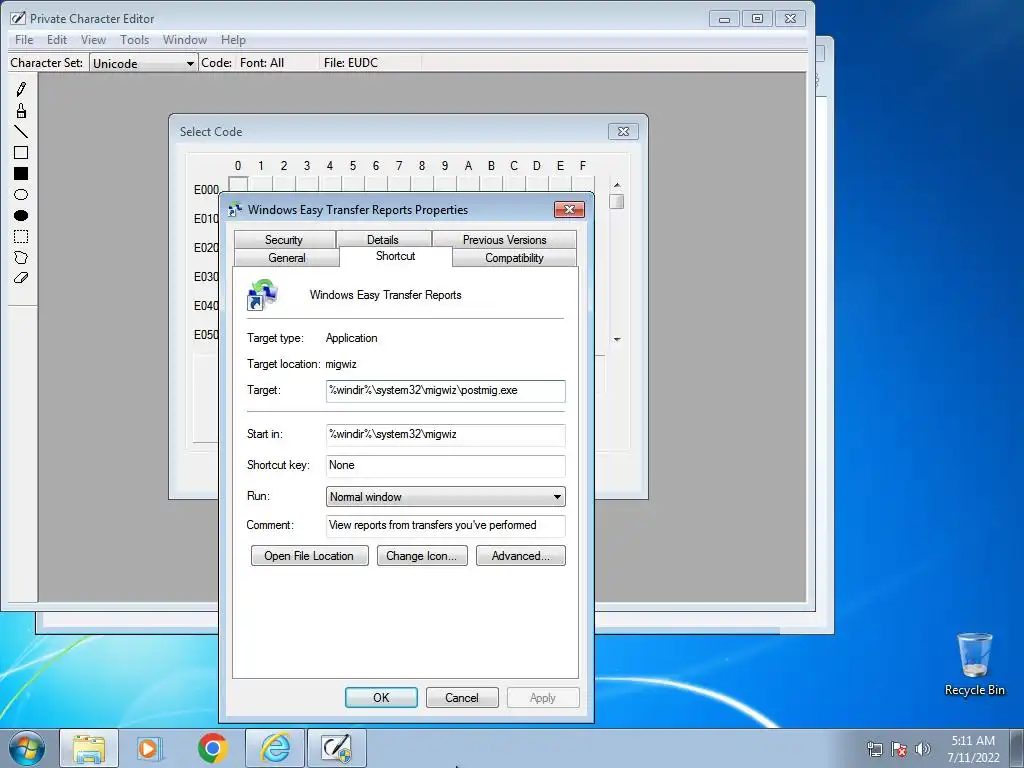Activate the Eraser tool

pyautogui.click(x=21, y=278)
